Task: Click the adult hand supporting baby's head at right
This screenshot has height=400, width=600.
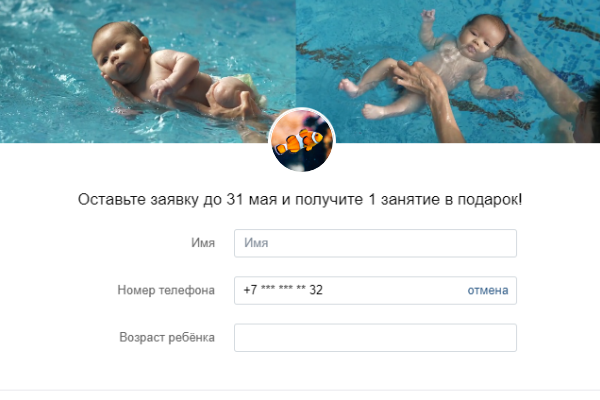Action: tap(512, 42)
